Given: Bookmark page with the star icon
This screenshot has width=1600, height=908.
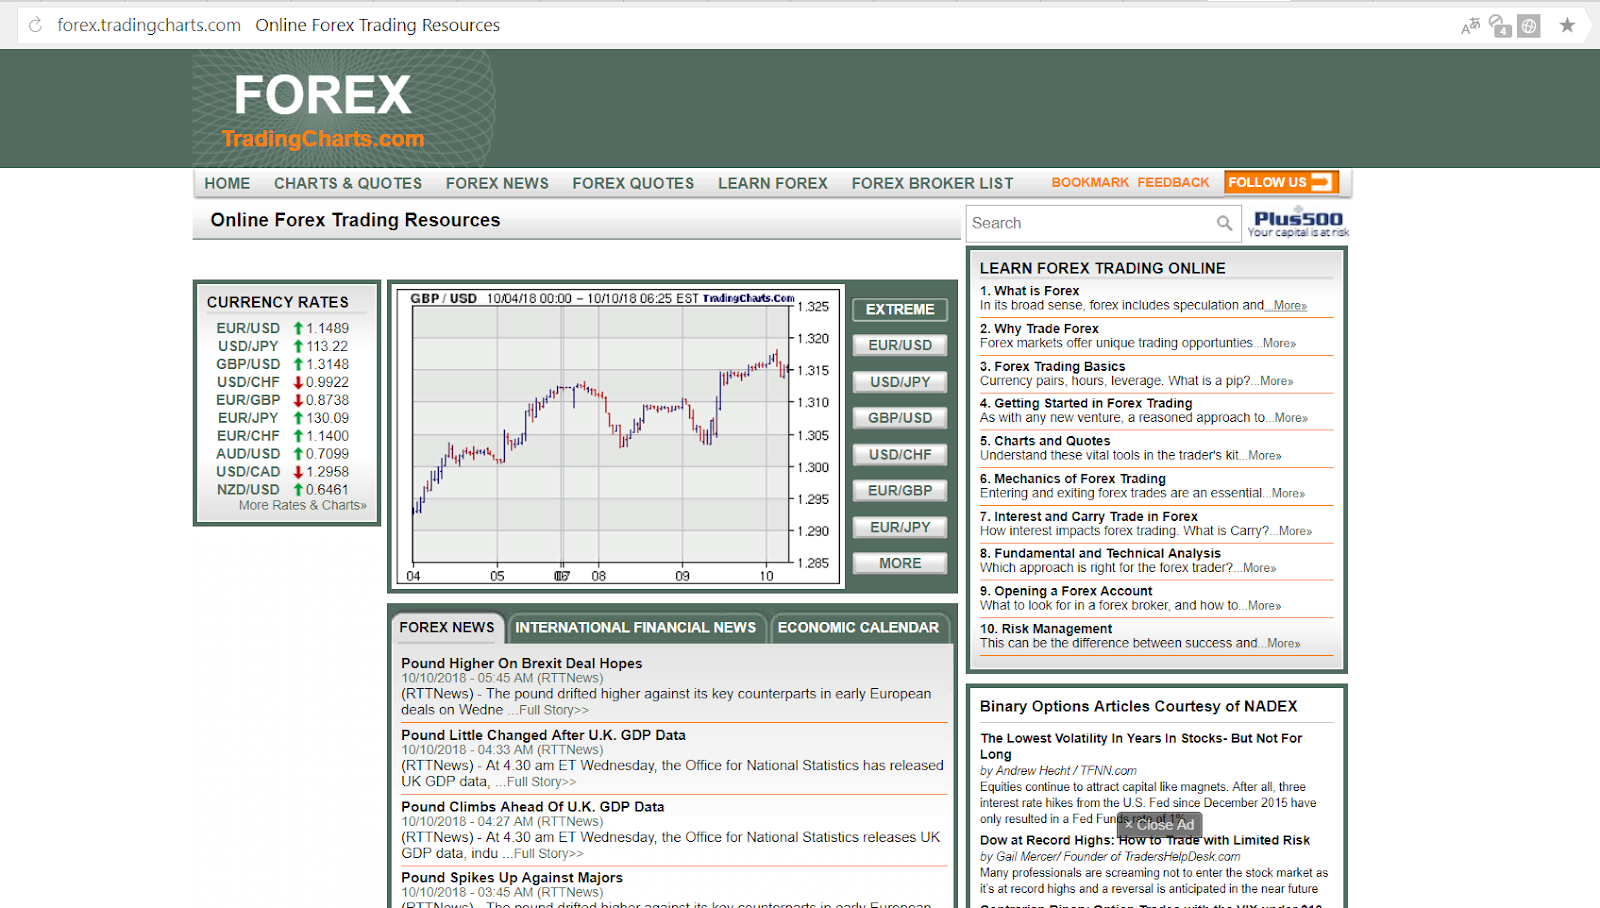Looking at the screenshot, I should click(1567, 25).
